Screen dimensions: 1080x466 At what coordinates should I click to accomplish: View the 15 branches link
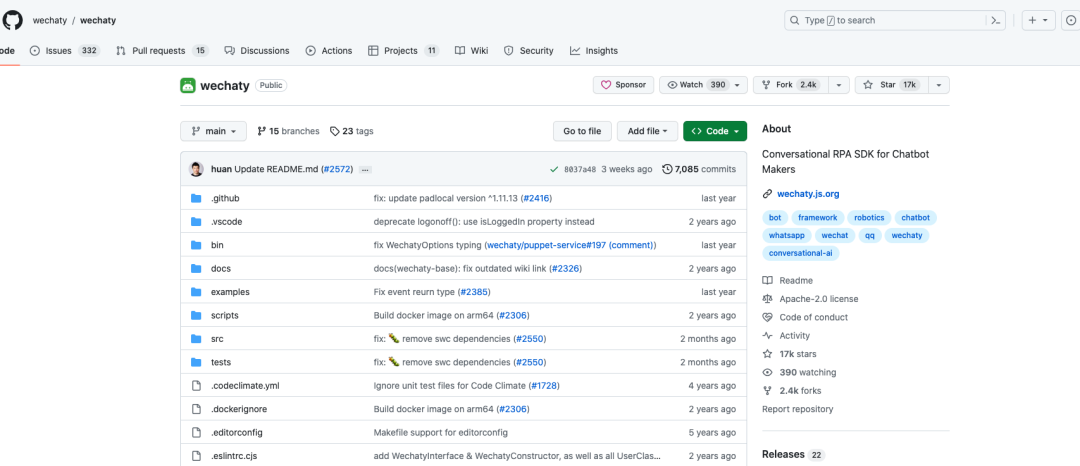click(288, 131)
